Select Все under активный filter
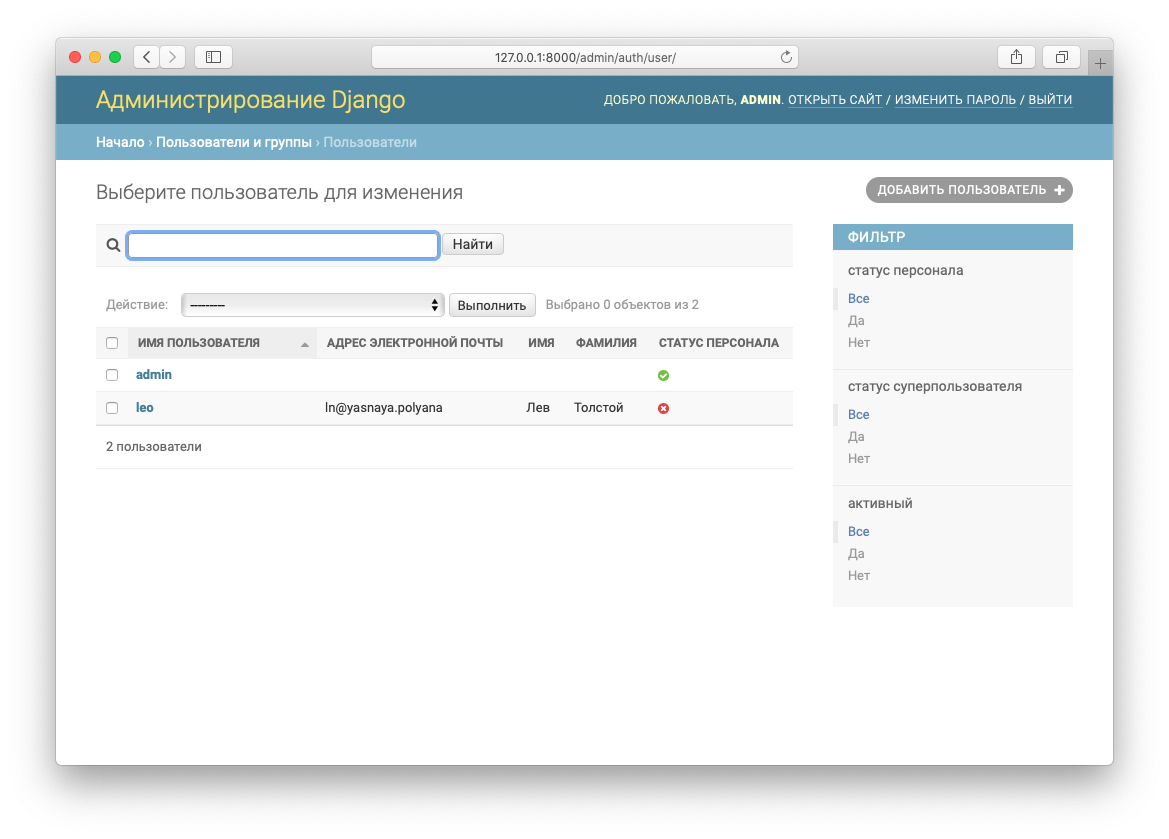Screen dimensions: 1169x839 coord(858,532)
